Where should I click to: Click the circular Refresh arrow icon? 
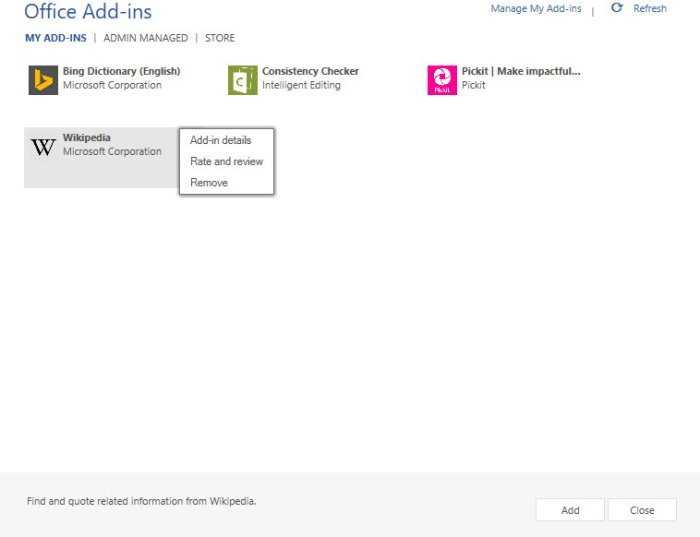point(617,8)
